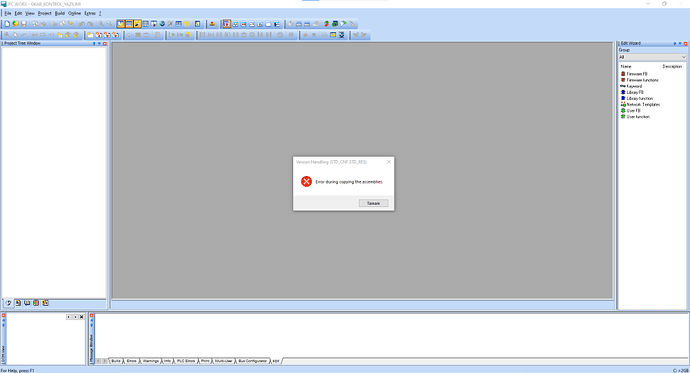
Task: Open the Extras menu
Action: coord(90,13)
